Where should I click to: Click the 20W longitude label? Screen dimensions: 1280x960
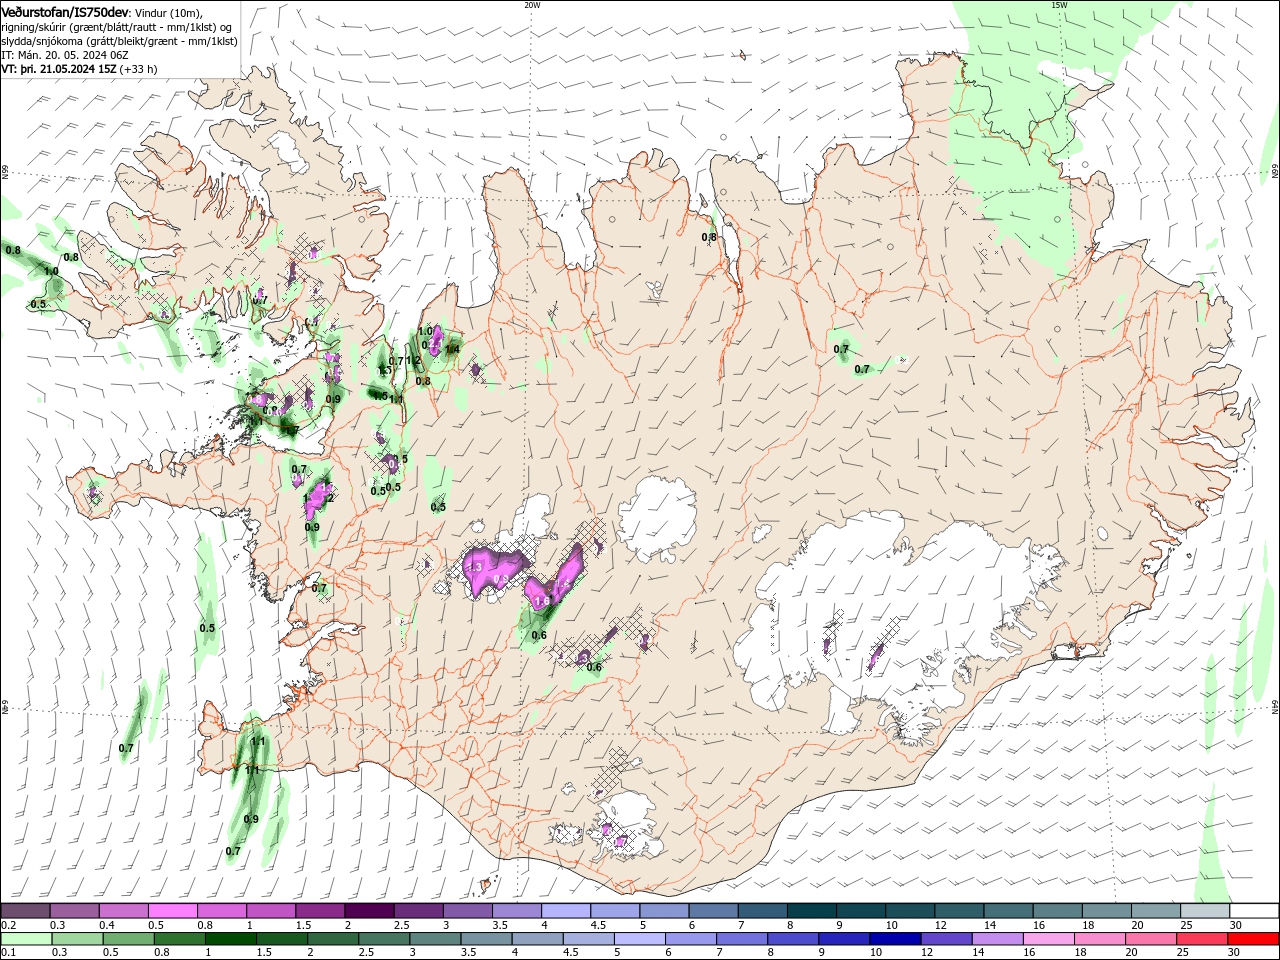point(532,5)
